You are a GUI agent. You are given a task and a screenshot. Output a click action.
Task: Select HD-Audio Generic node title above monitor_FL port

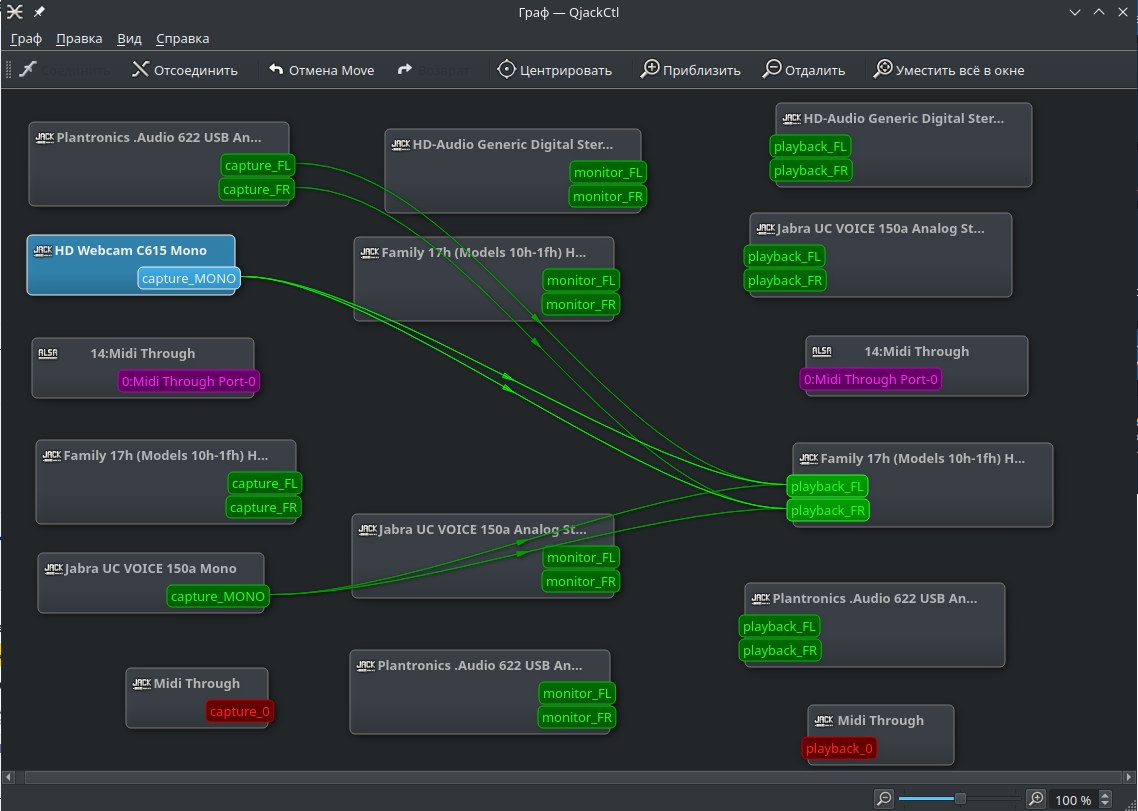point(513,144)
